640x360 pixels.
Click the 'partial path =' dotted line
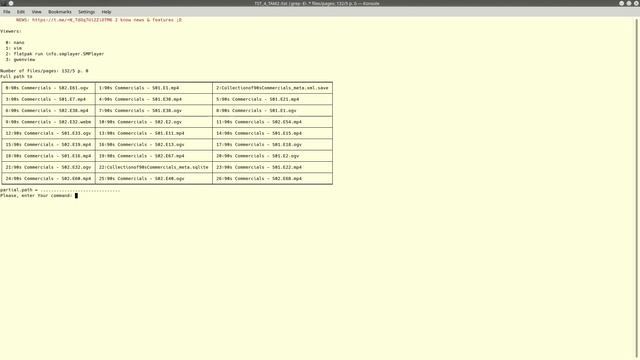60,190
